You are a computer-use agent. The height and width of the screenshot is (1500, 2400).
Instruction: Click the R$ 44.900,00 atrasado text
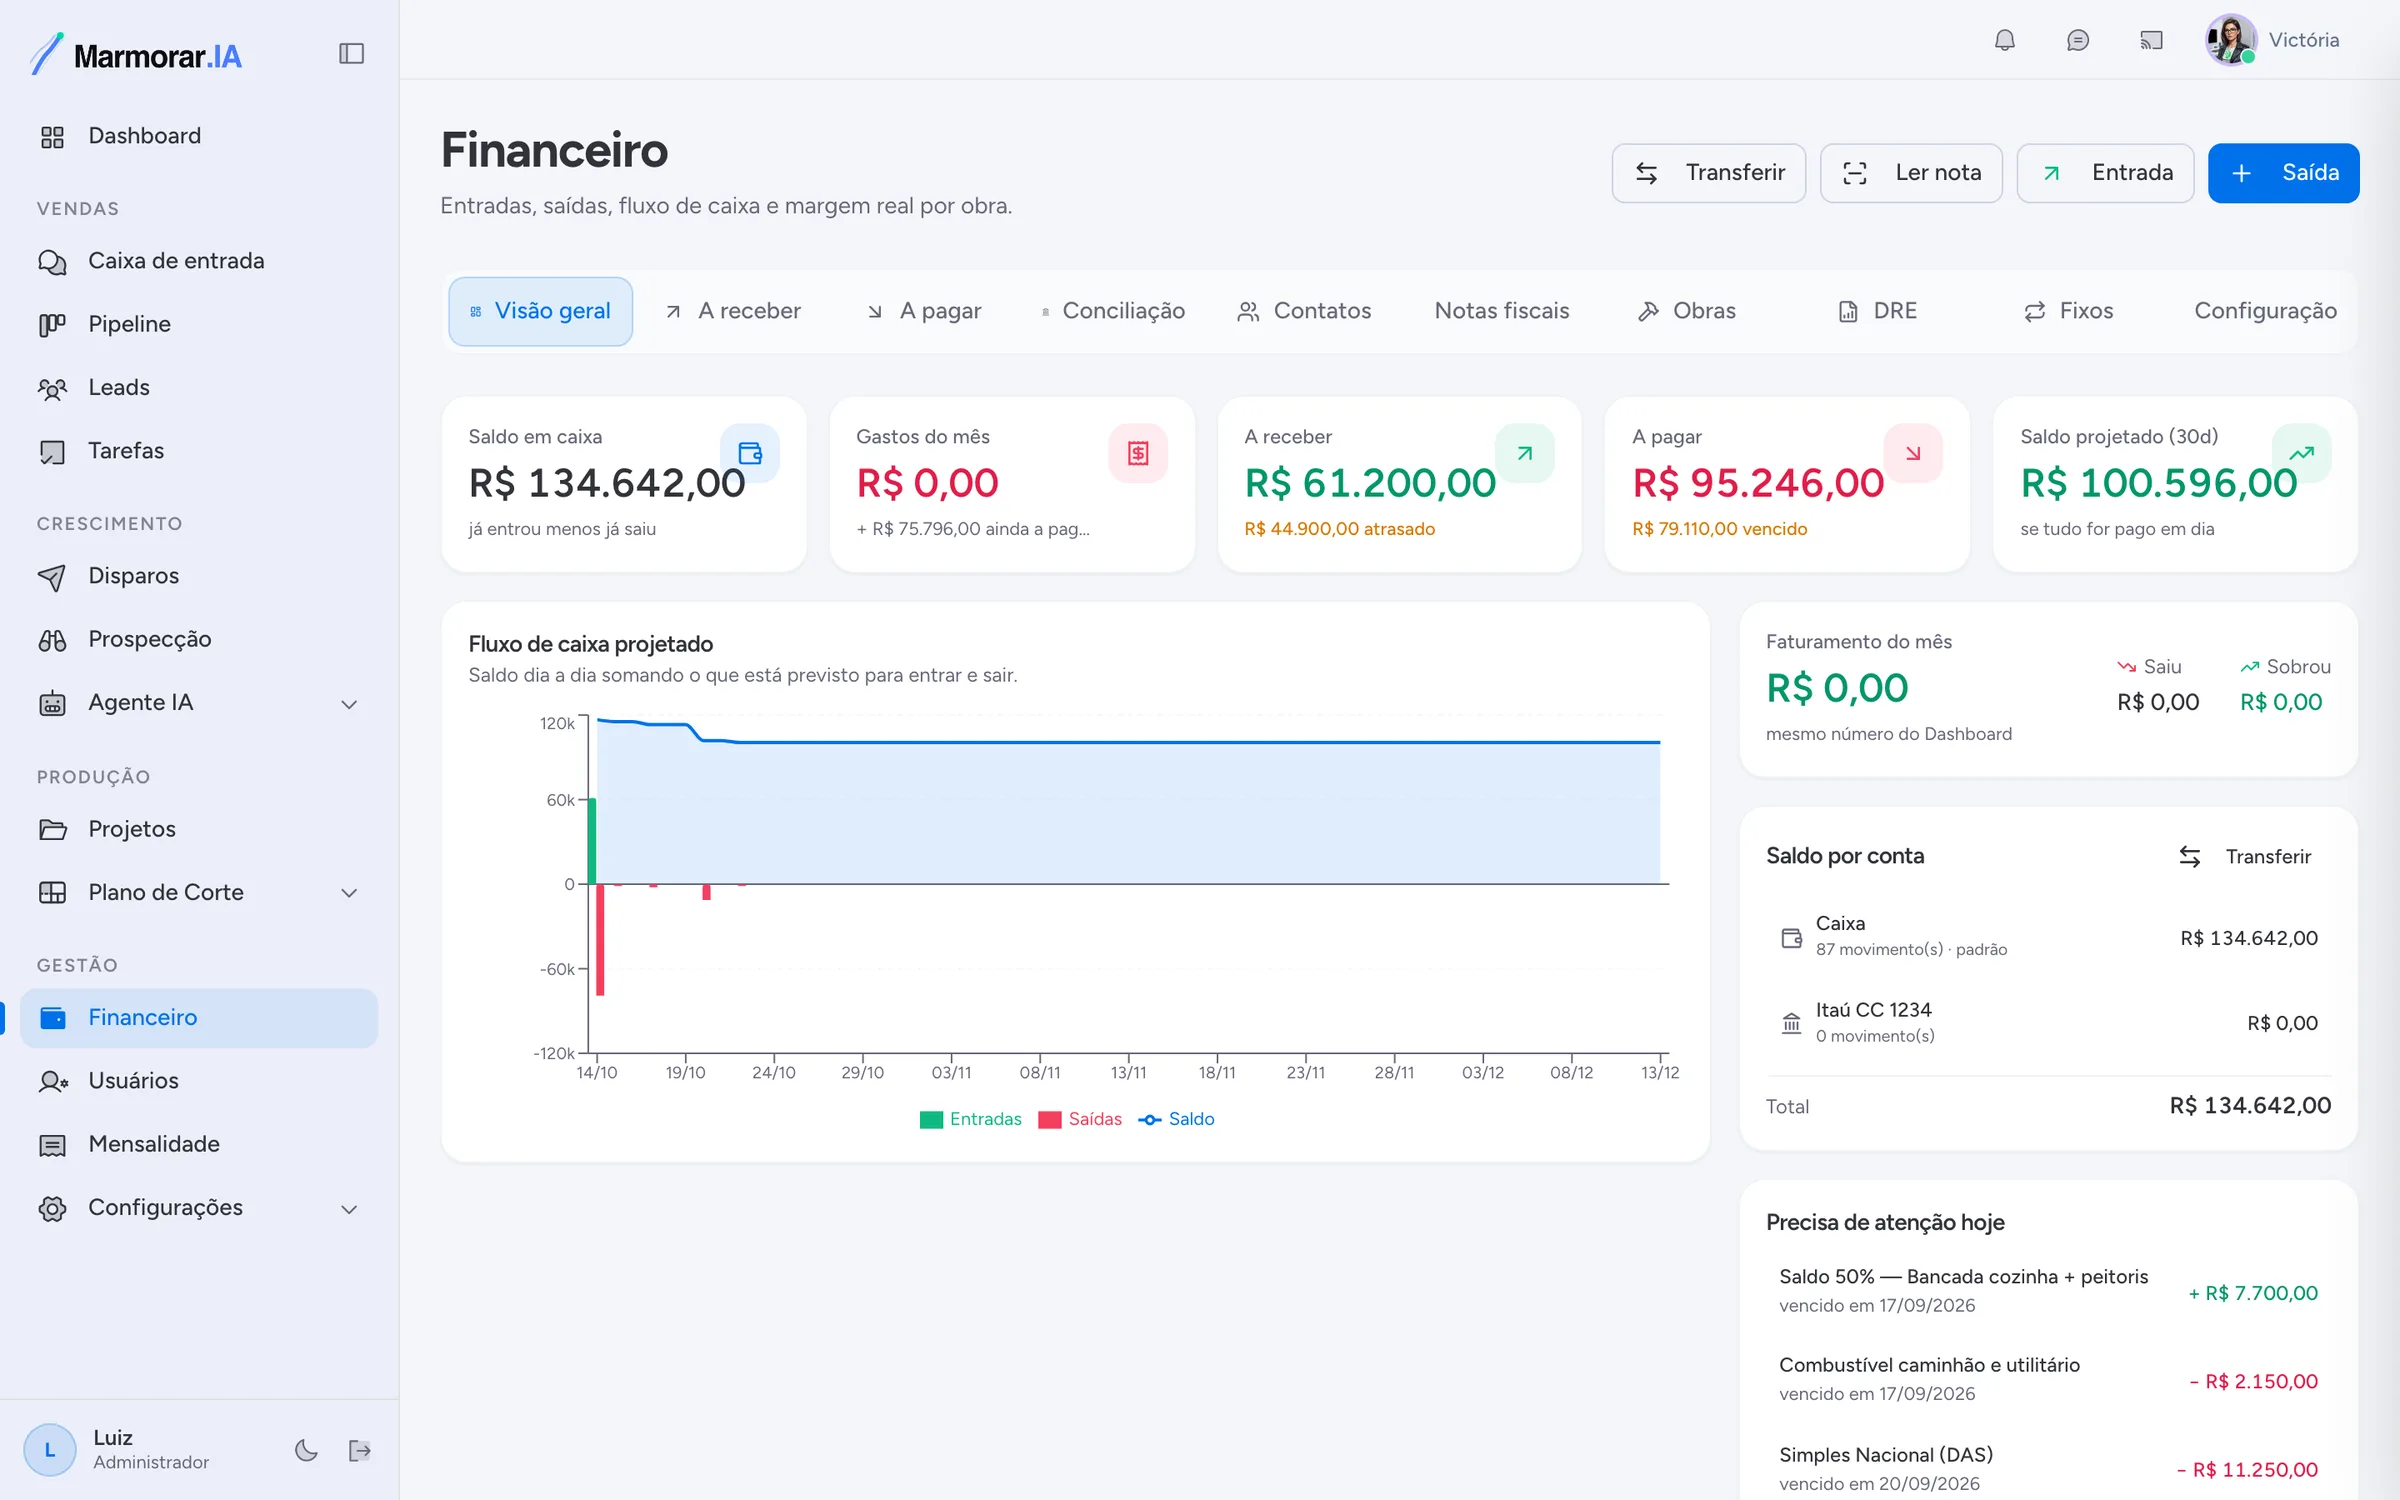pyautogui.click(x=1339, y=529)
